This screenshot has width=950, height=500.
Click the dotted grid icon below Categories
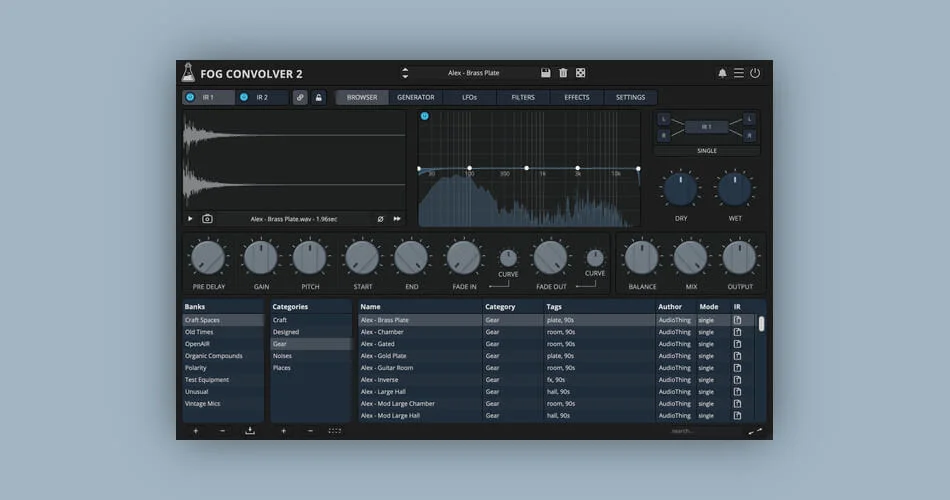[x=335, y=431]
